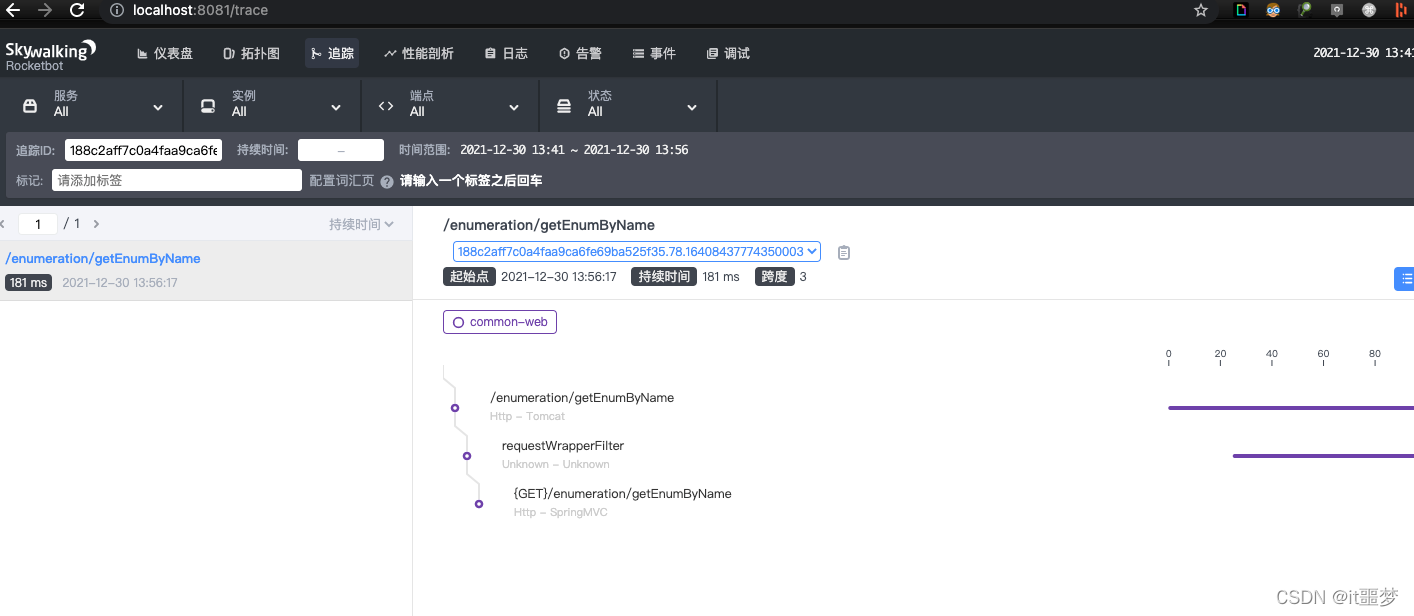Image resolution: width=1414 pixels, height=616 pixels.
Task: Go to previous page of trace list
Action: coord(3,224)
